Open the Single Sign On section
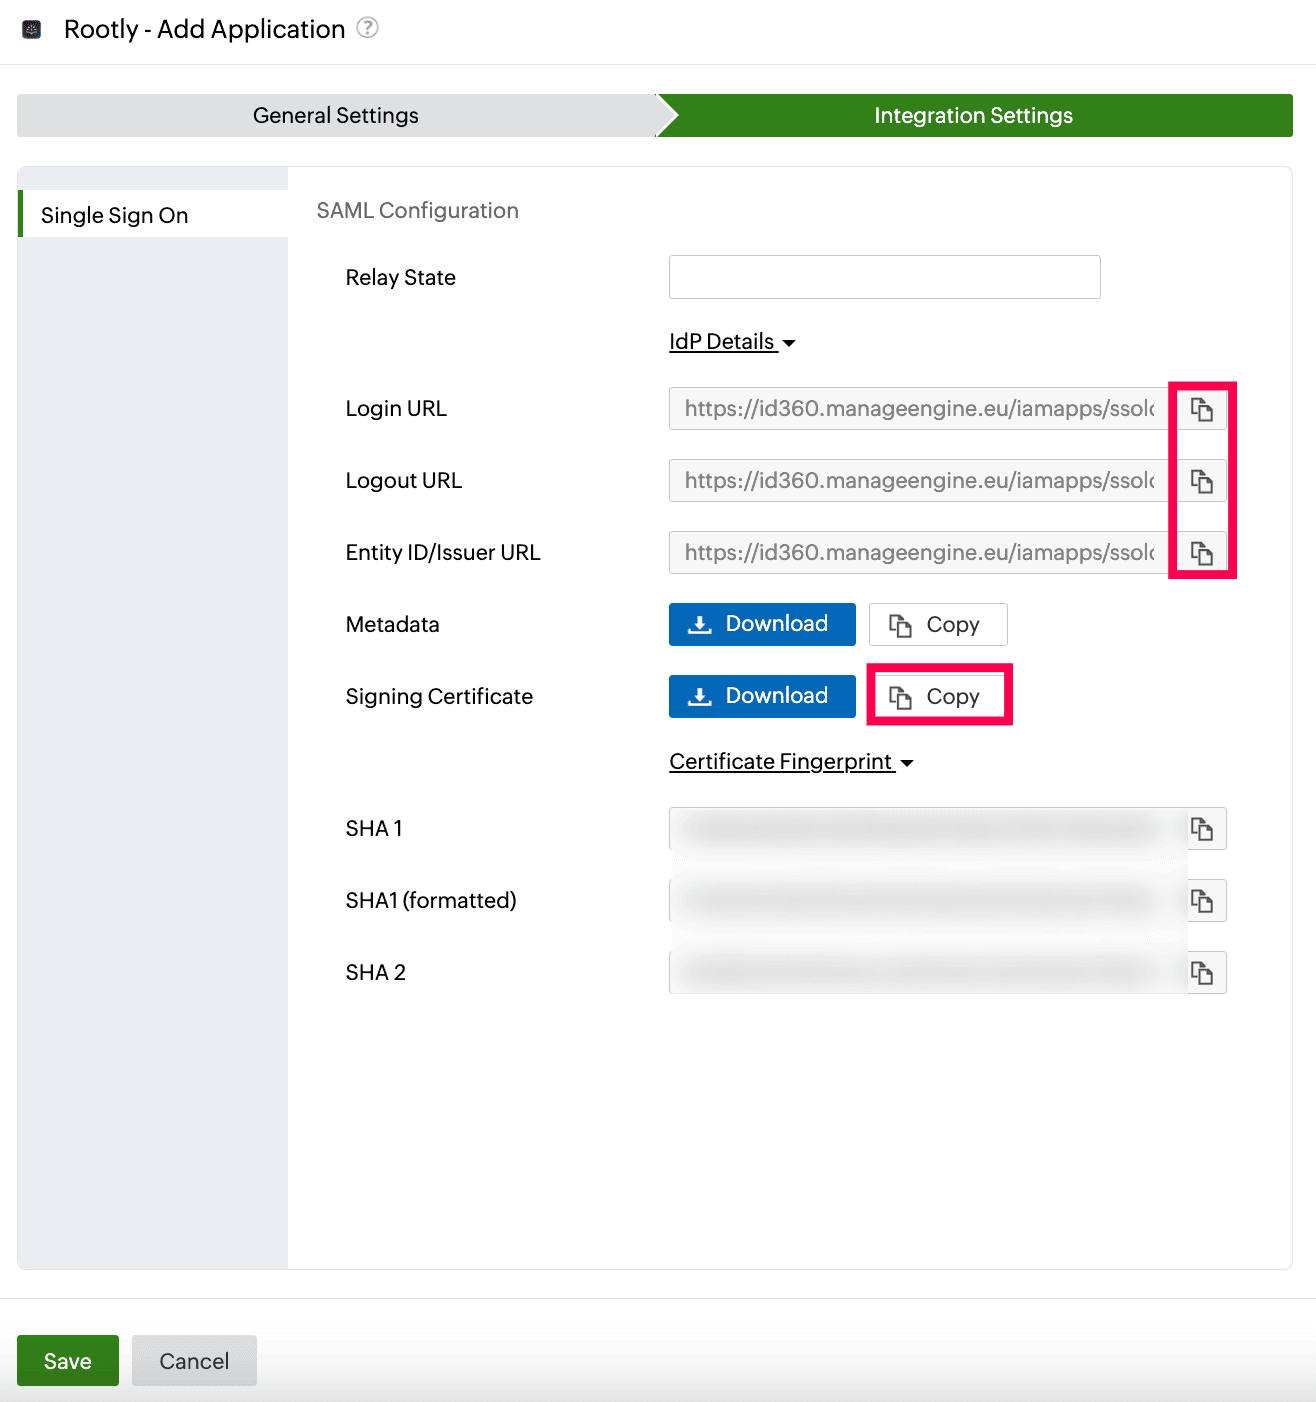Screen dimensions: 1316x1402 114,214
